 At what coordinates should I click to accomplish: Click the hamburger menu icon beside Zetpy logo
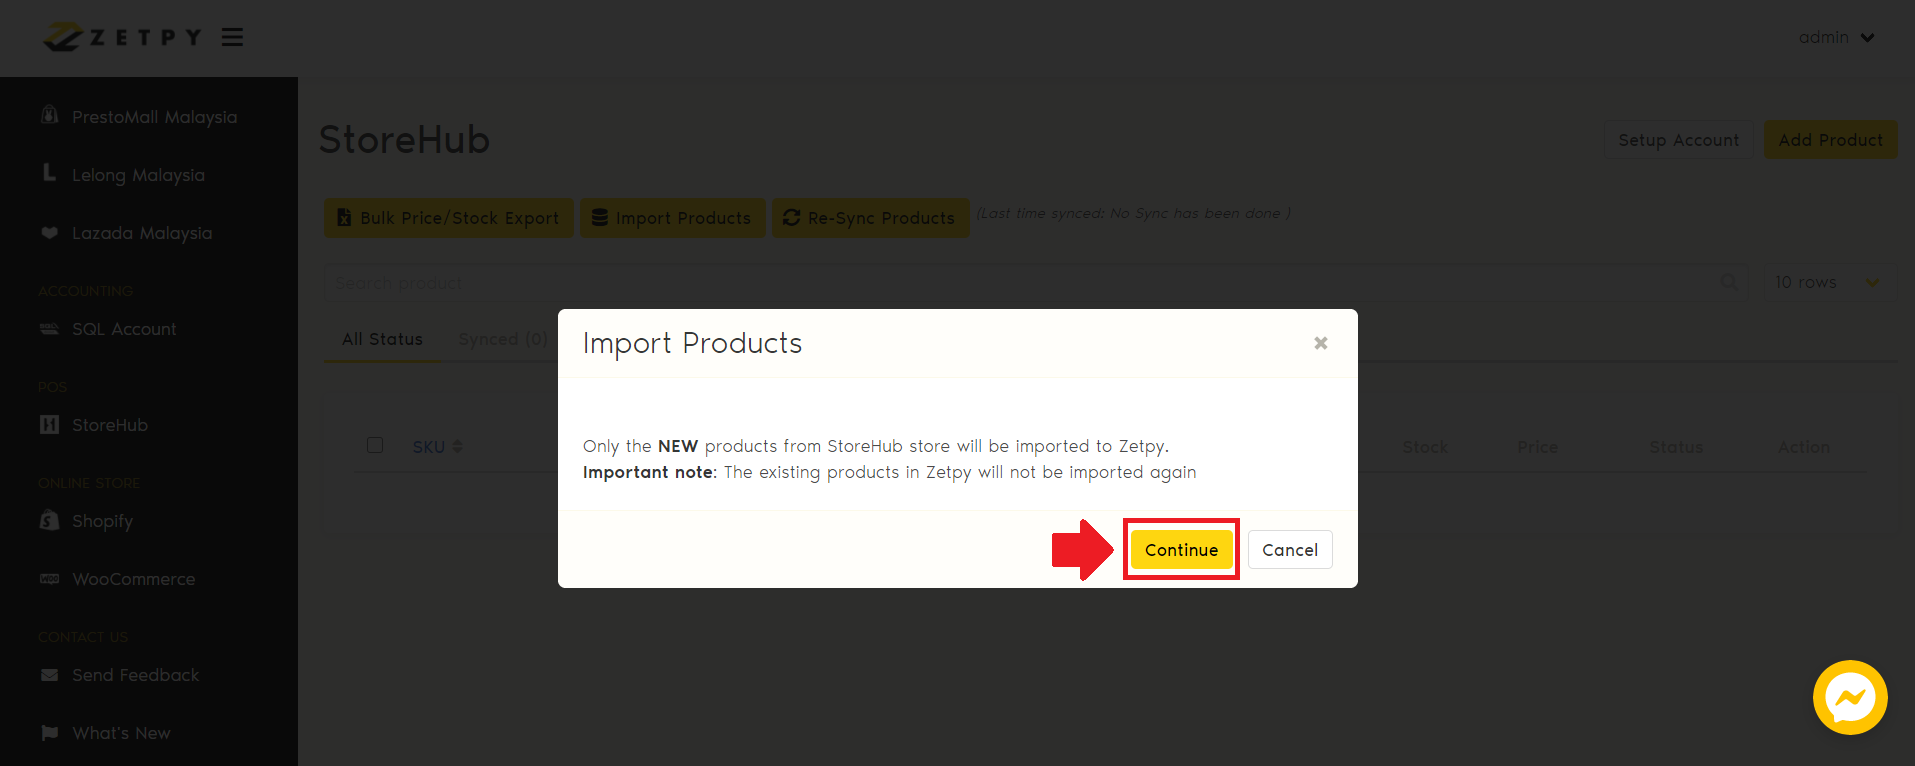[x=232, y=37]
